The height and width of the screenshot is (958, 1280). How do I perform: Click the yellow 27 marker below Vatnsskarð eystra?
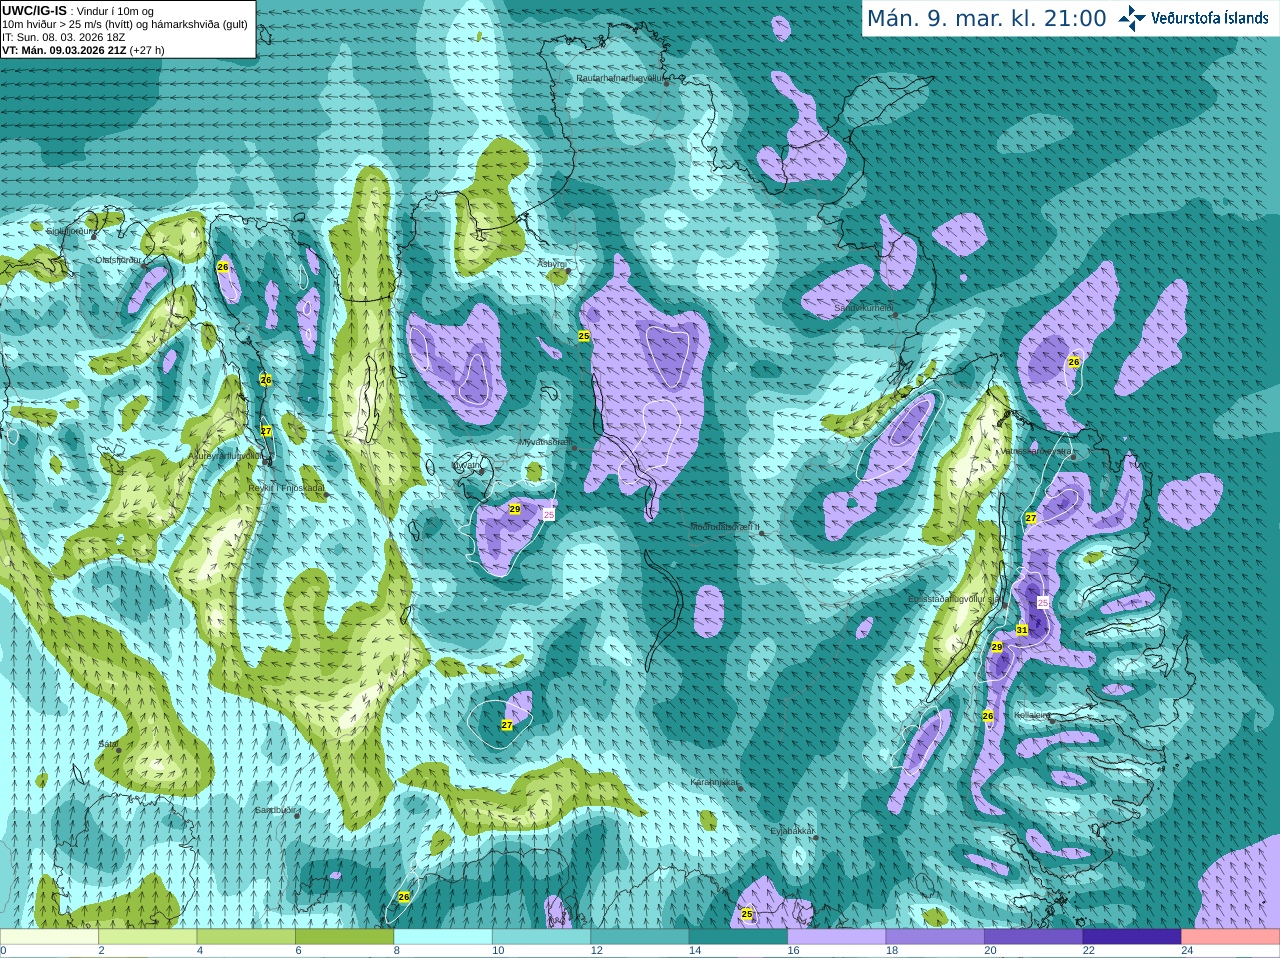(1031, 518)
